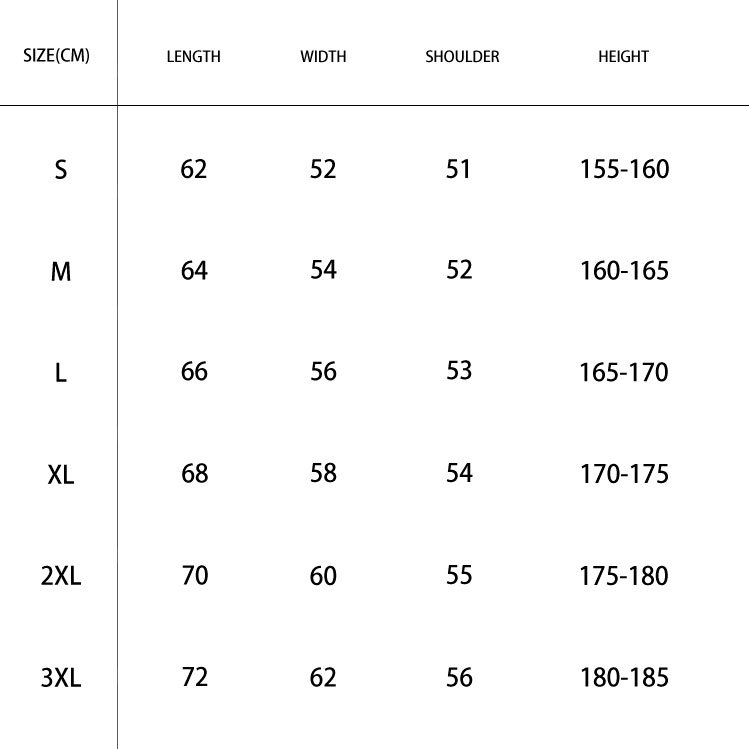The image size is (749, 749).
Task: Click width value 60 for 2XL
Action: (x=323, y=576)
